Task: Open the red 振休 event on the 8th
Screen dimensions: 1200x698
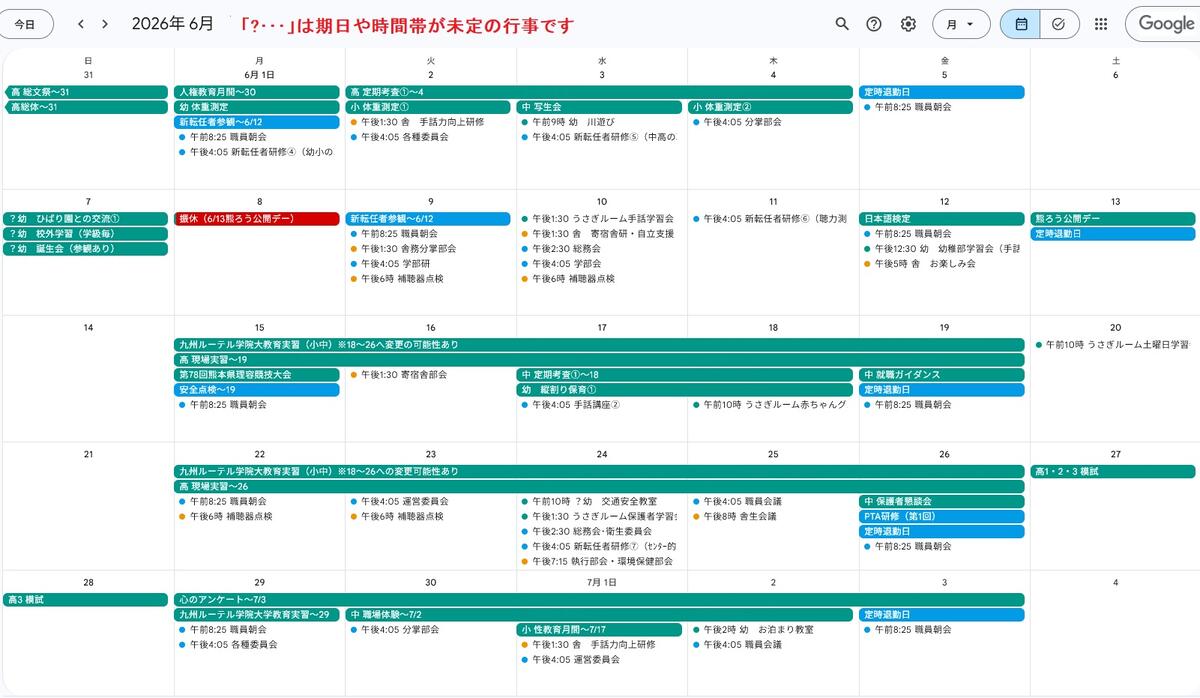Action: tap(257, 219)
